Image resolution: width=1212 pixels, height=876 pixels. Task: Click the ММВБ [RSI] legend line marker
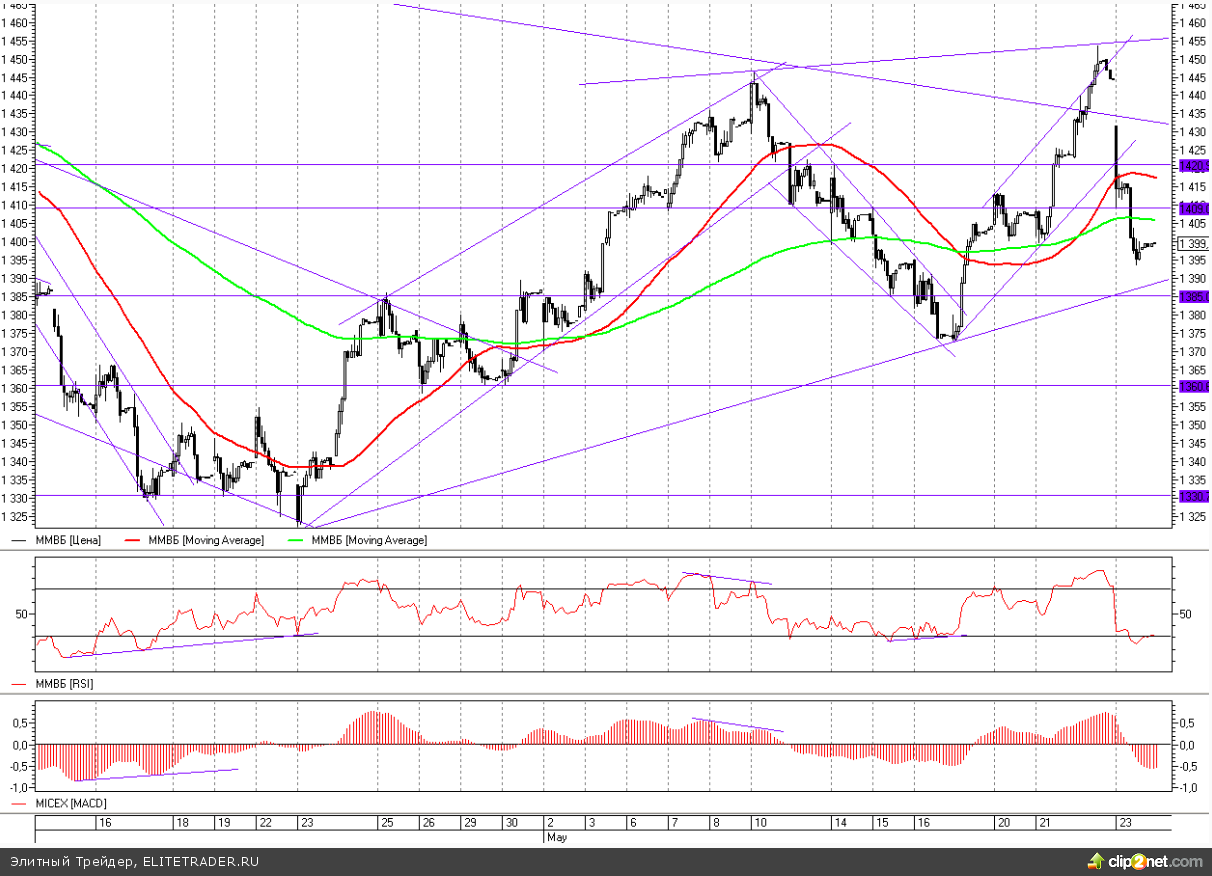click(19, 683)
